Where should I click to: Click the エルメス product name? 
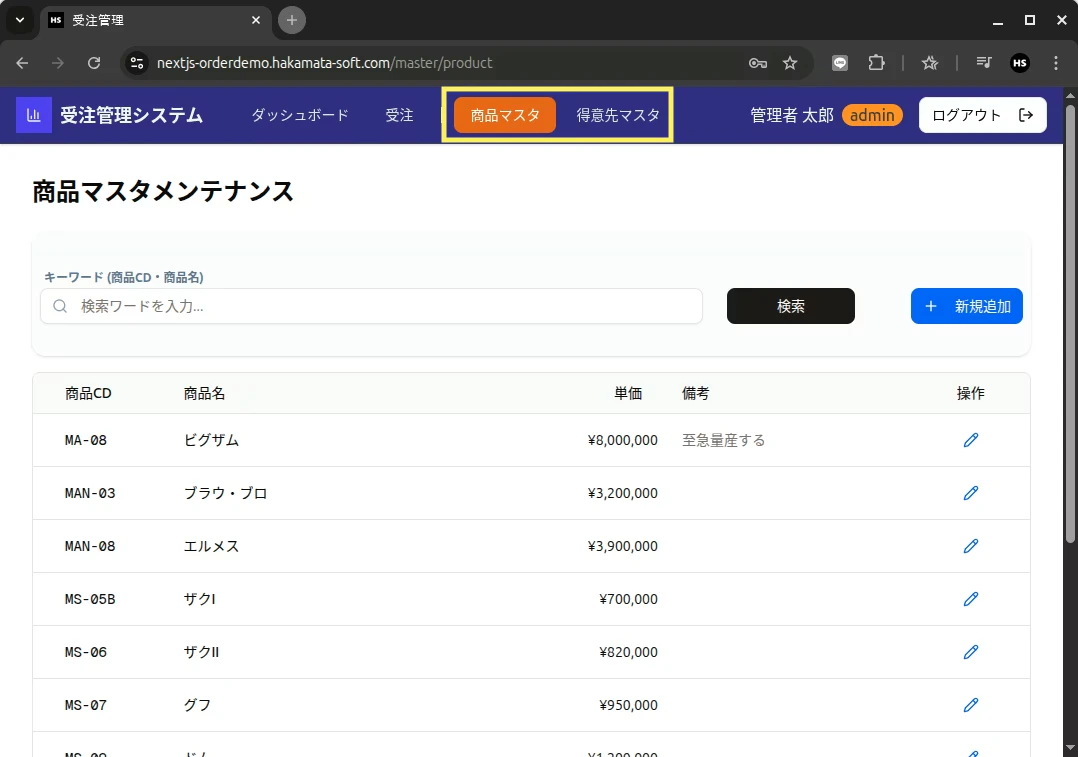pos(211,546)
